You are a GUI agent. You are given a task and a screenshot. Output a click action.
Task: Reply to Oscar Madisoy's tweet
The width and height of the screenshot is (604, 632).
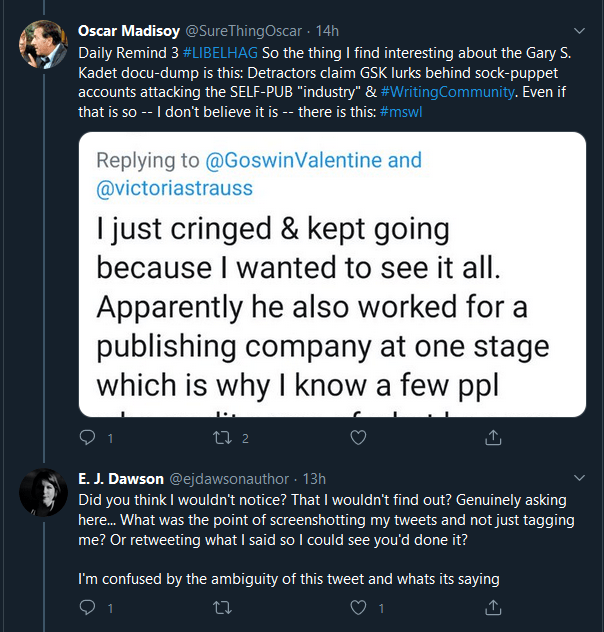click(87, 438)
